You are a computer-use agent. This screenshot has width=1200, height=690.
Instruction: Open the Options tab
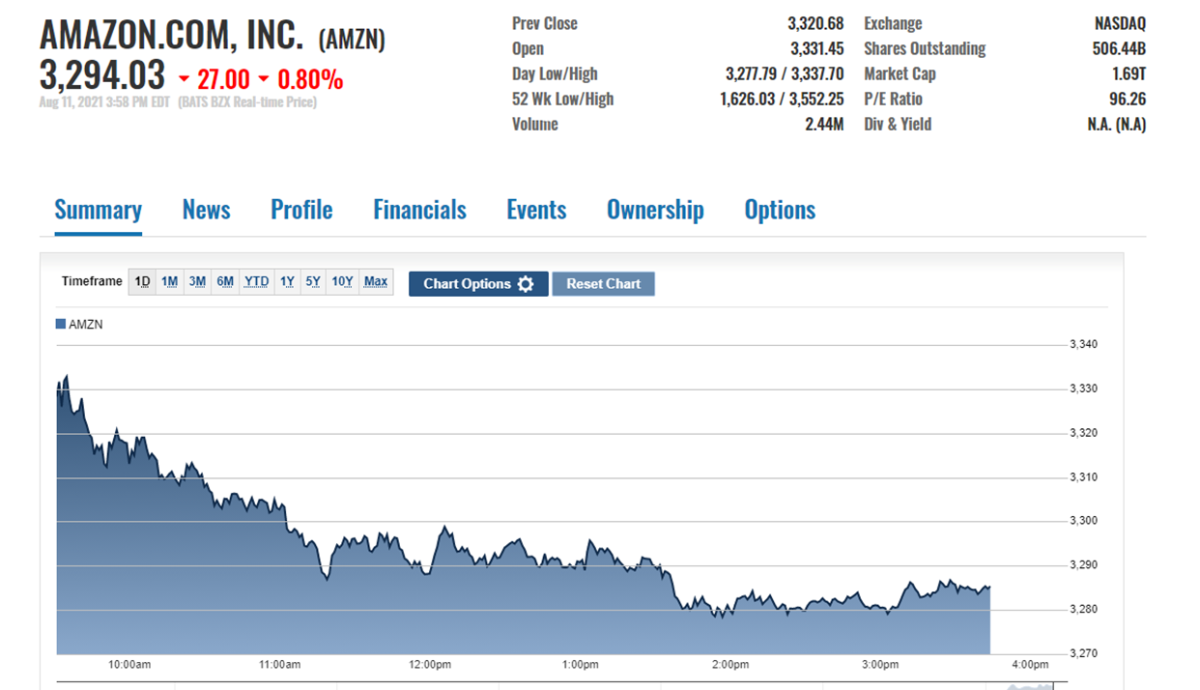780,210
